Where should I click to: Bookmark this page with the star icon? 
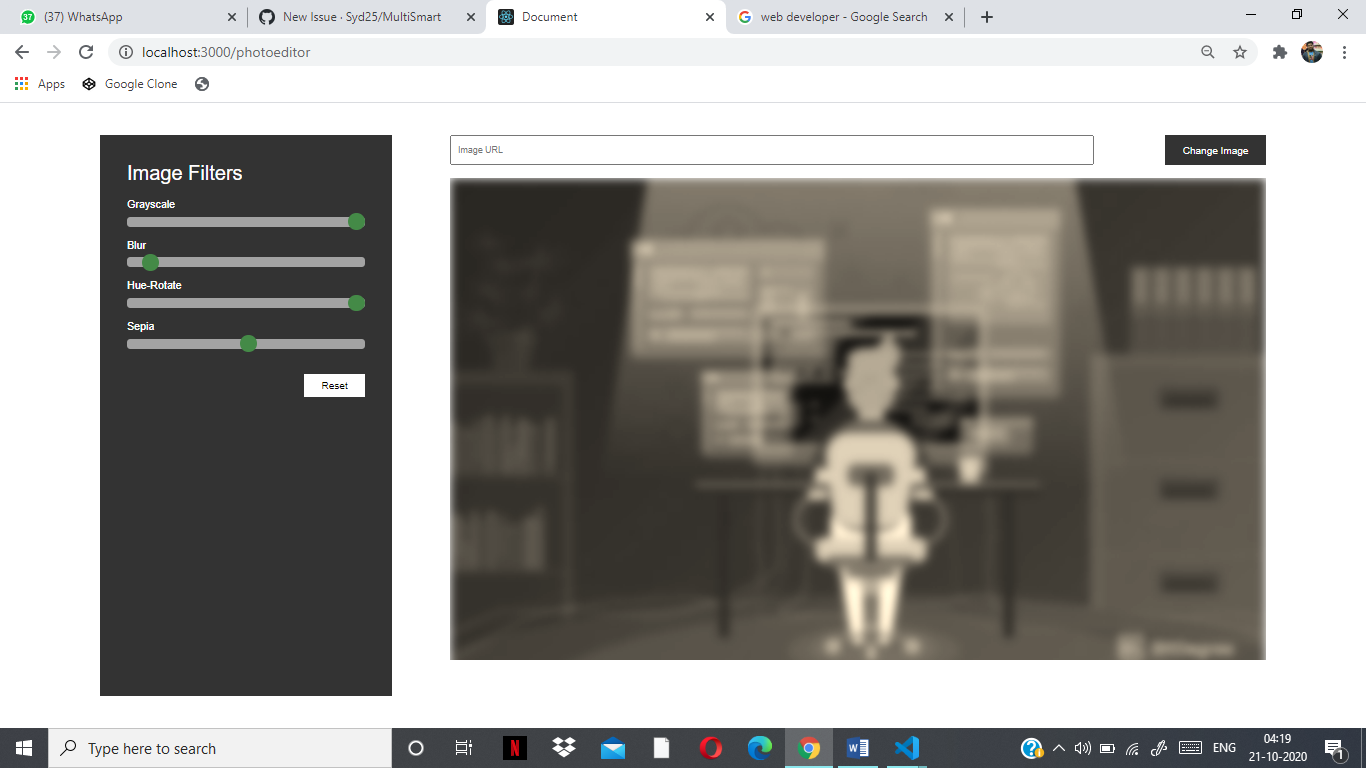coord(1240,52)
